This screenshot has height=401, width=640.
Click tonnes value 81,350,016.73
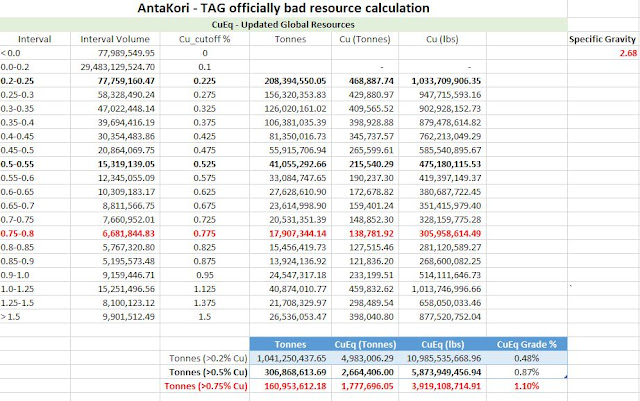pos(298,136)
